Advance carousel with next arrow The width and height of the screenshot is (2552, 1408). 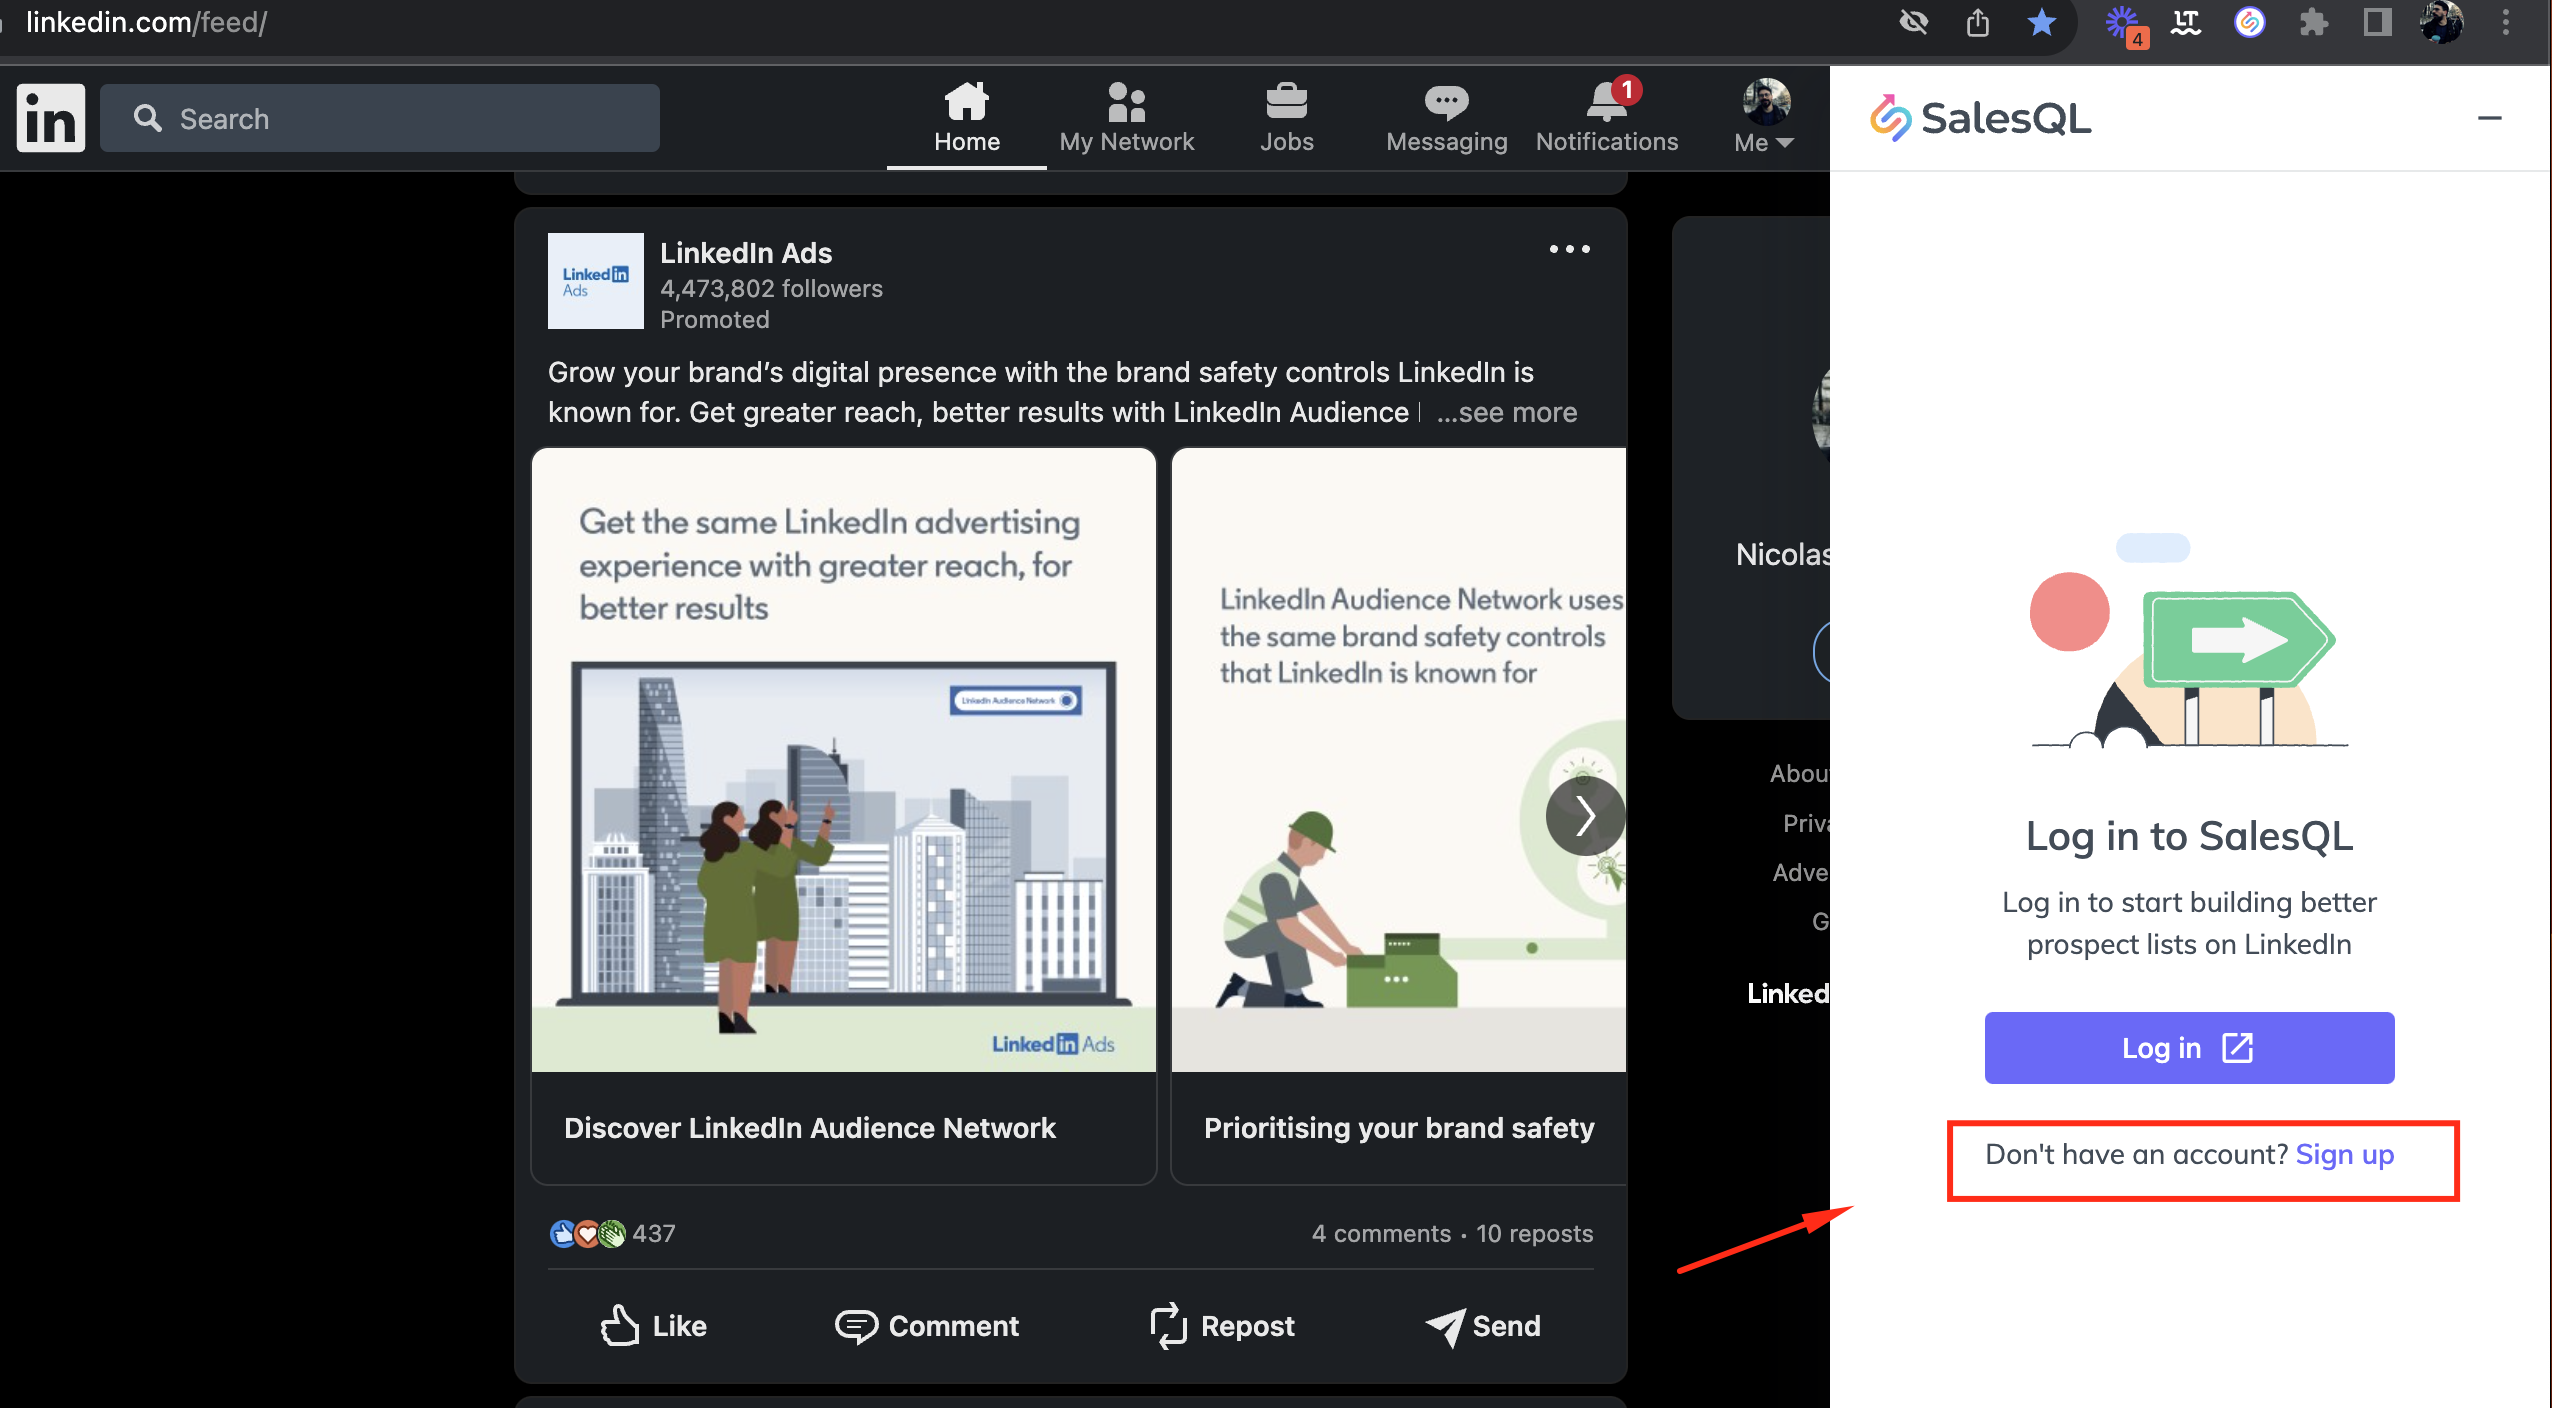coord(1585,816)
